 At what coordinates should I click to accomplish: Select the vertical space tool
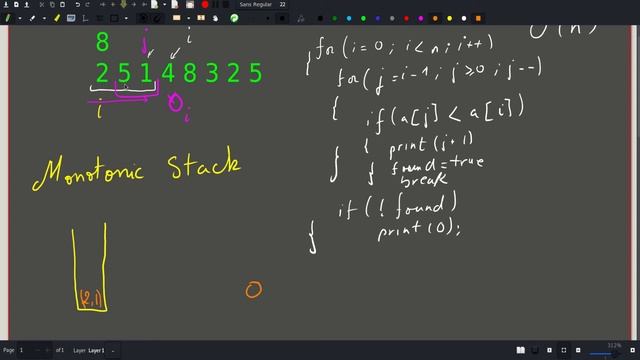click(201, 18)
